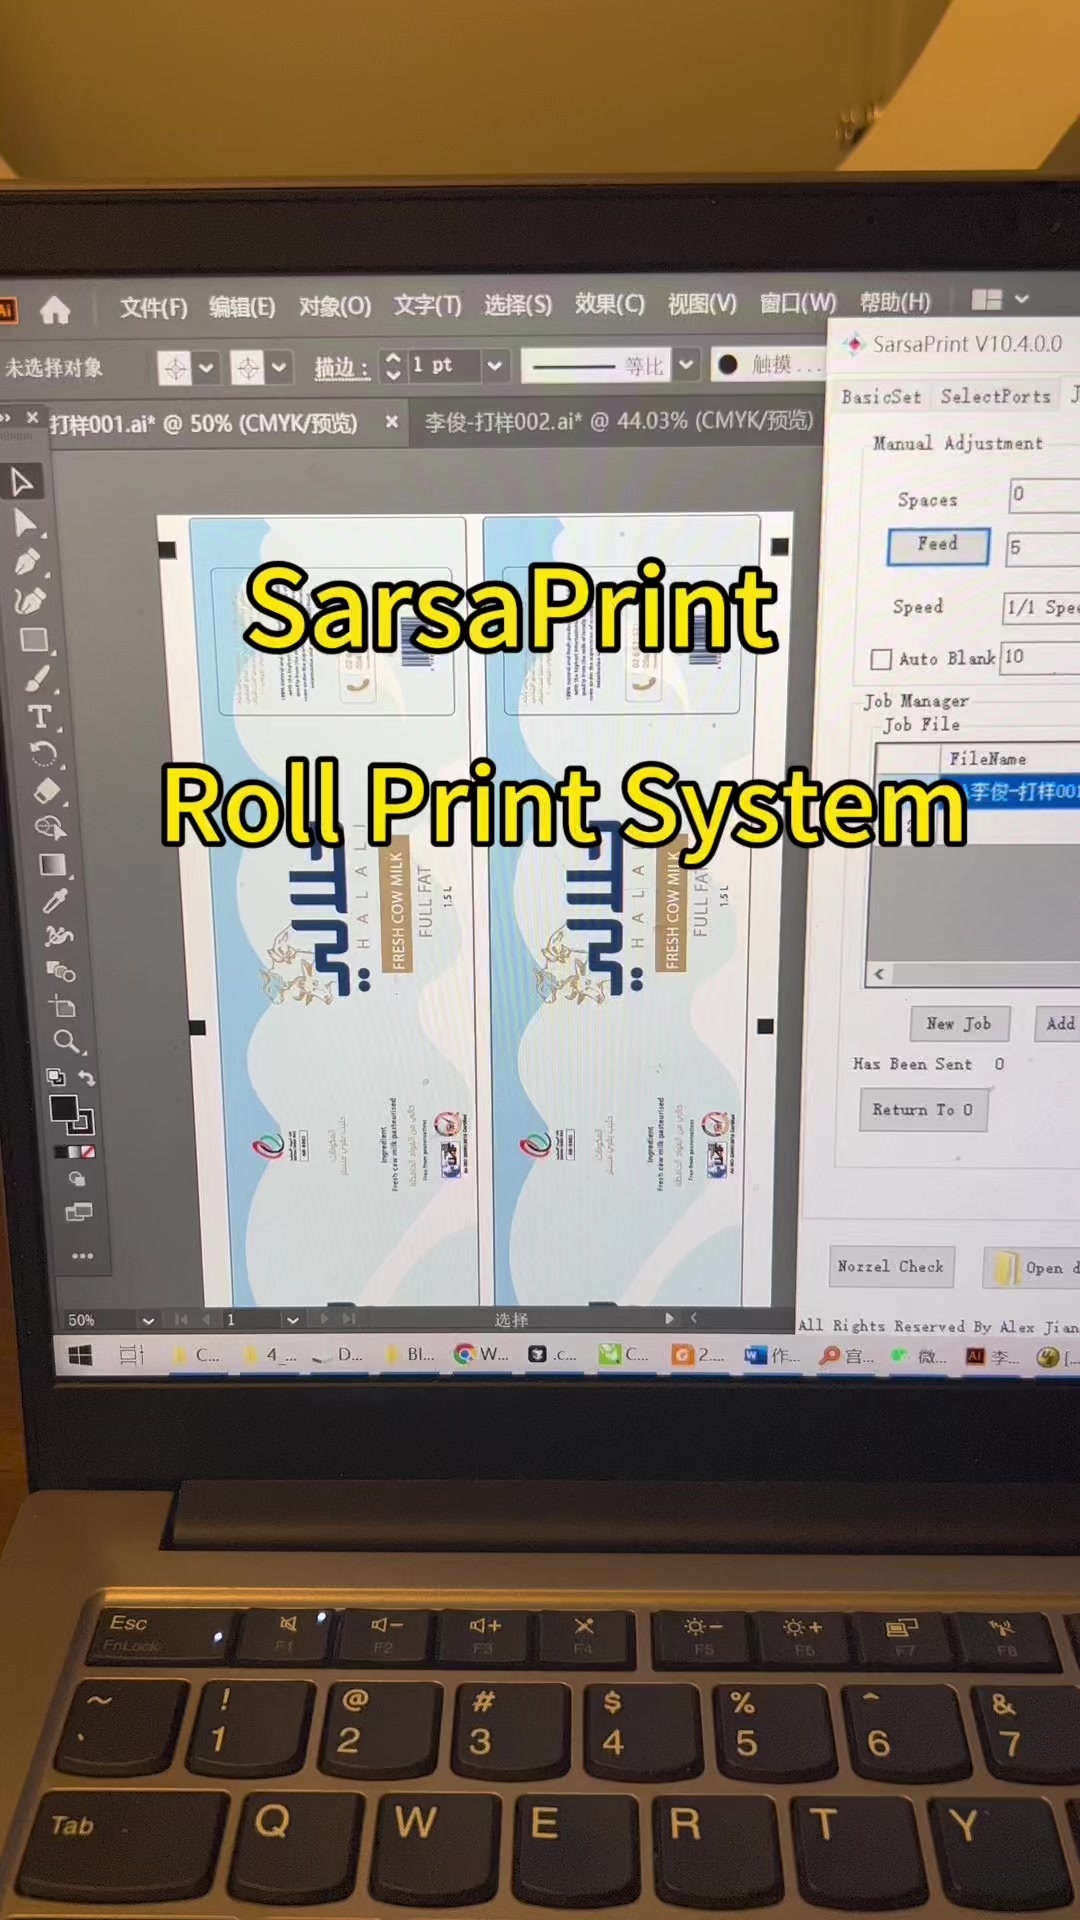Expand first alignment option dropdown arrow
This screenshot has height=1920, width=1080.
point(206,368)
